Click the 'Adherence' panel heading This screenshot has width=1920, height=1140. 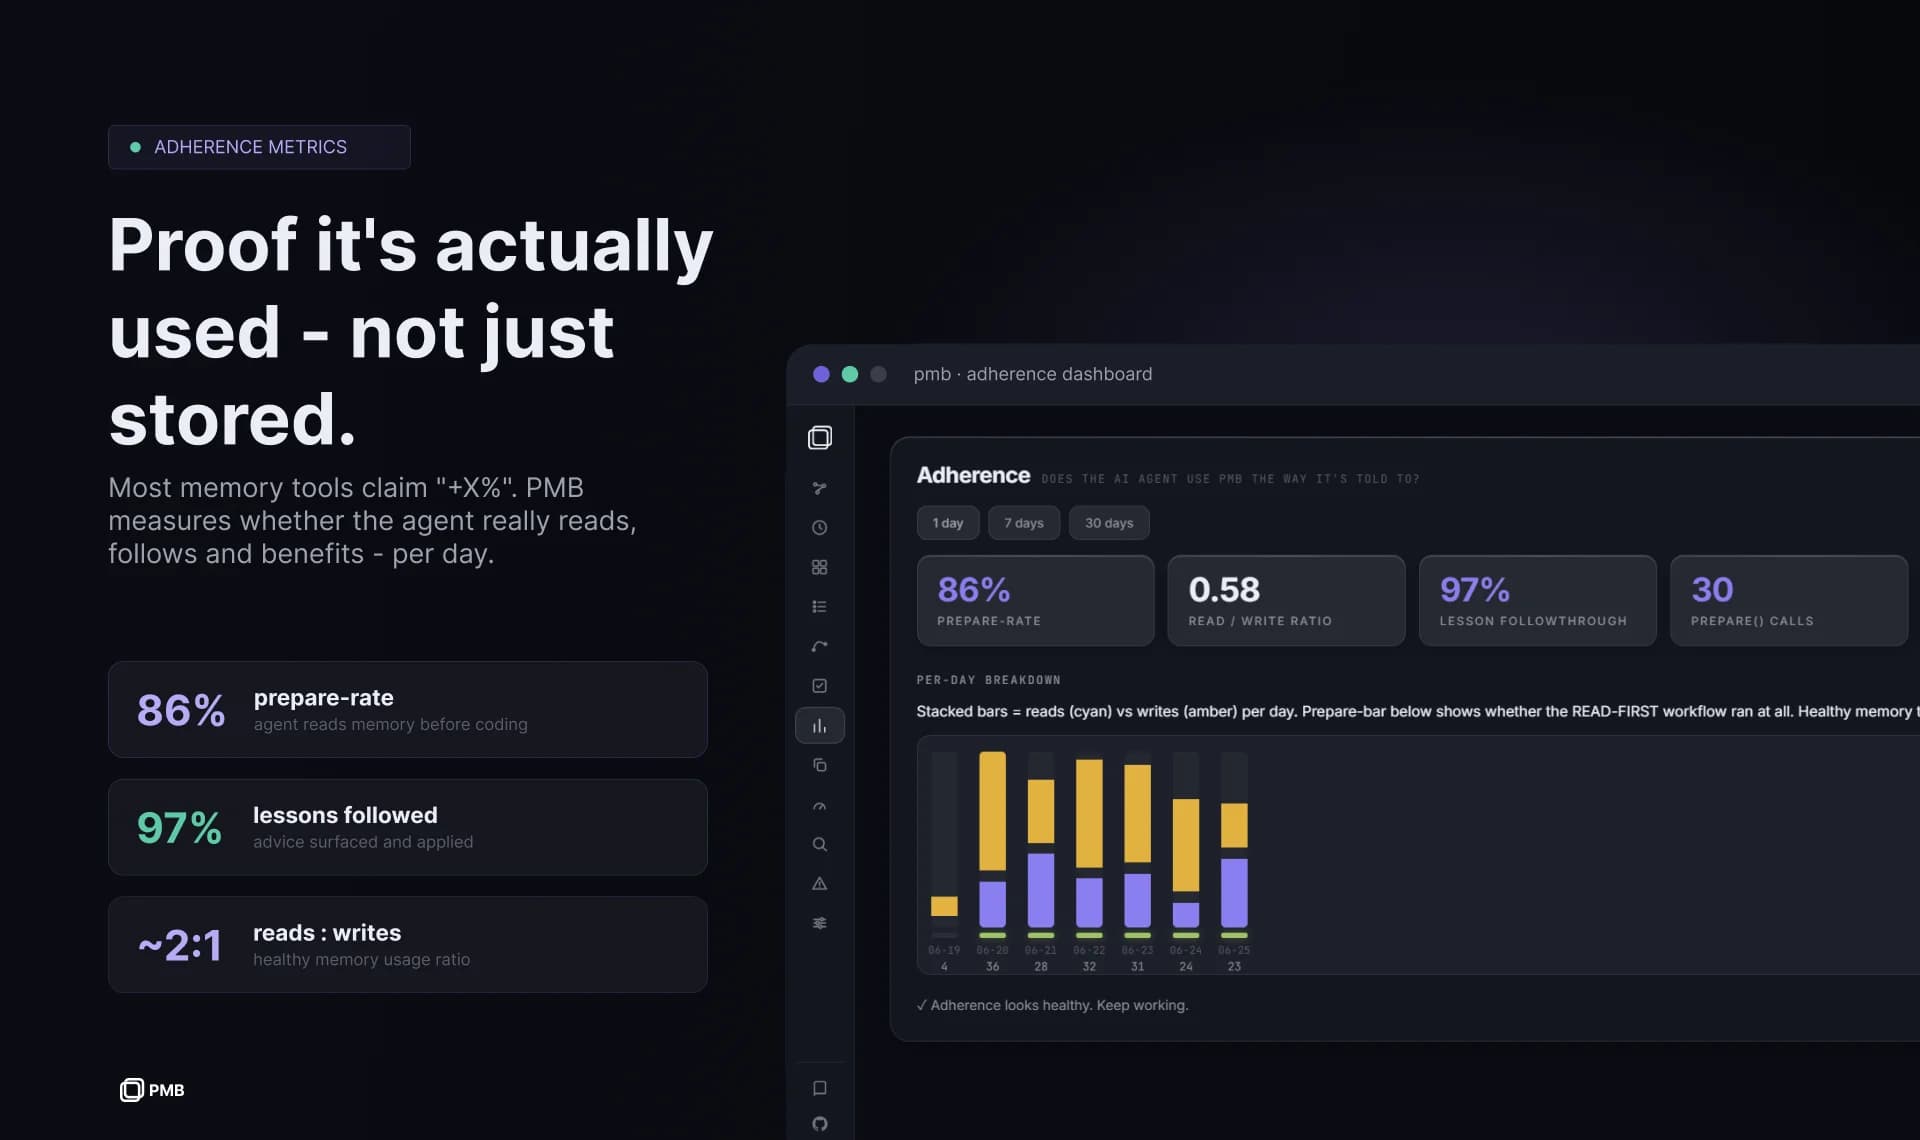(x=973, y=475)
